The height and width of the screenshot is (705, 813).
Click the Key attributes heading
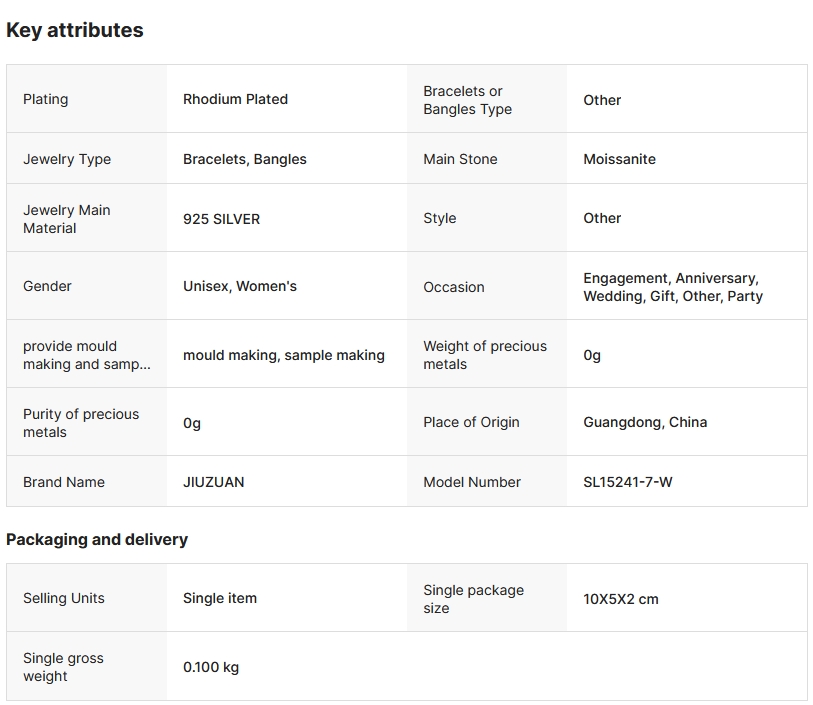(x=75, y=30)
